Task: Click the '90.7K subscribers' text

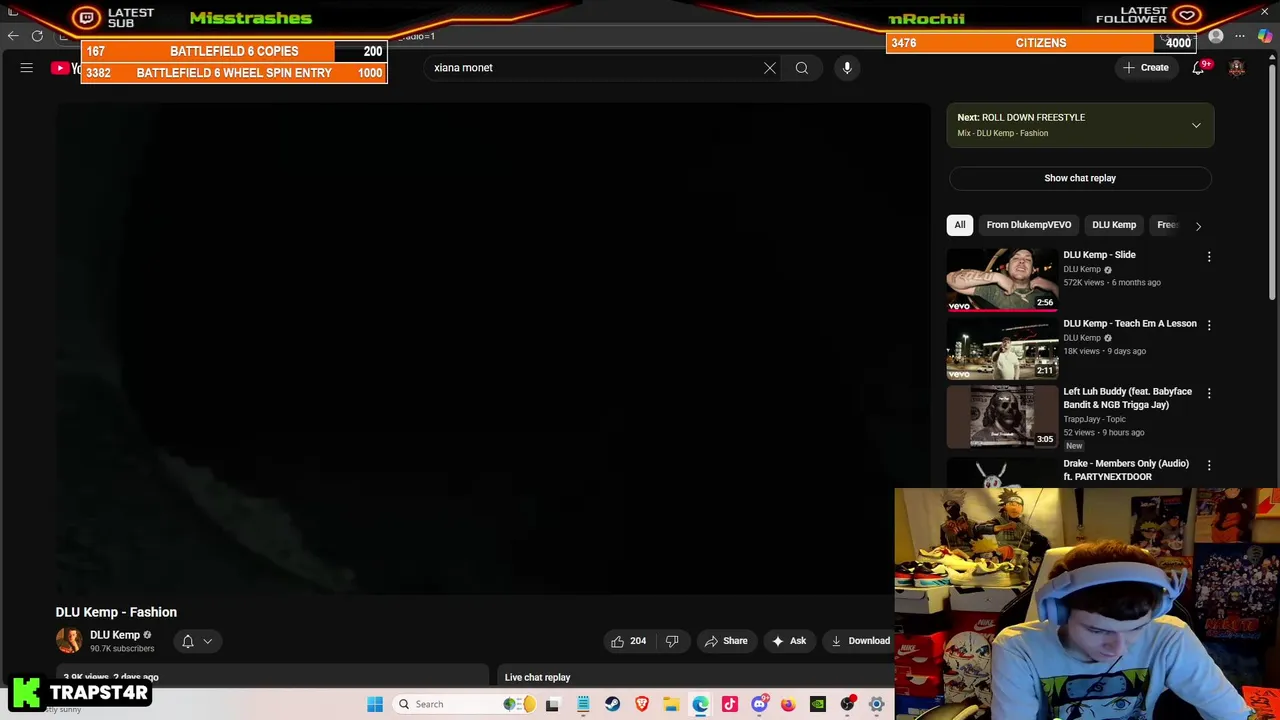Action: (x=122, y=649)
